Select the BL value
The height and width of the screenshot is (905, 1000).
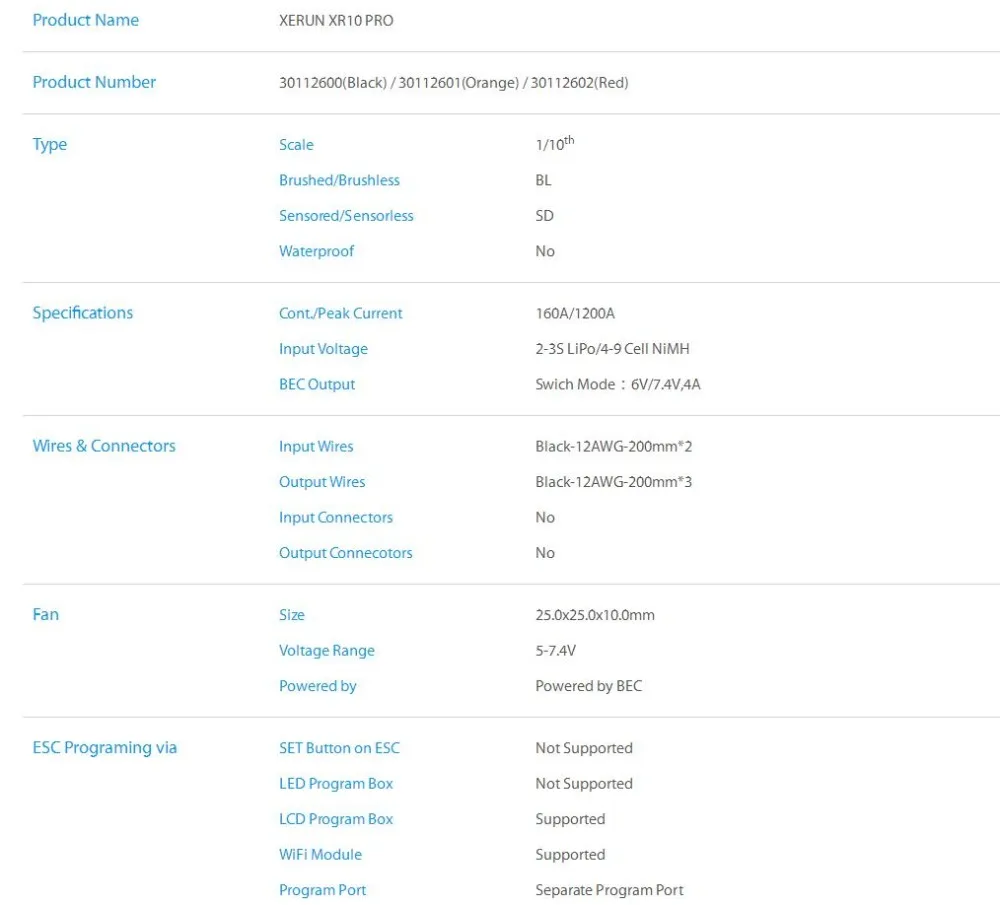coord(543,180)
